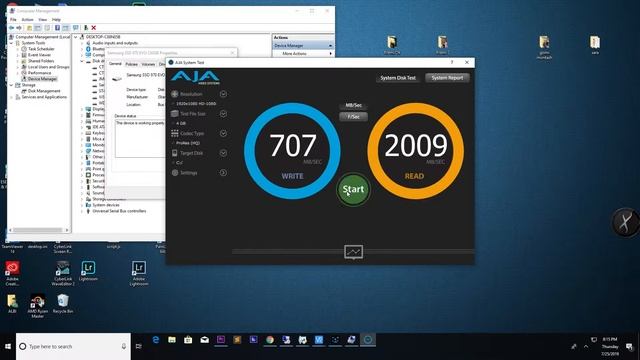Screen dimensions: 640x360
Task: Open AMD Ryzen Master desktop icon
Action: (38, 306)
